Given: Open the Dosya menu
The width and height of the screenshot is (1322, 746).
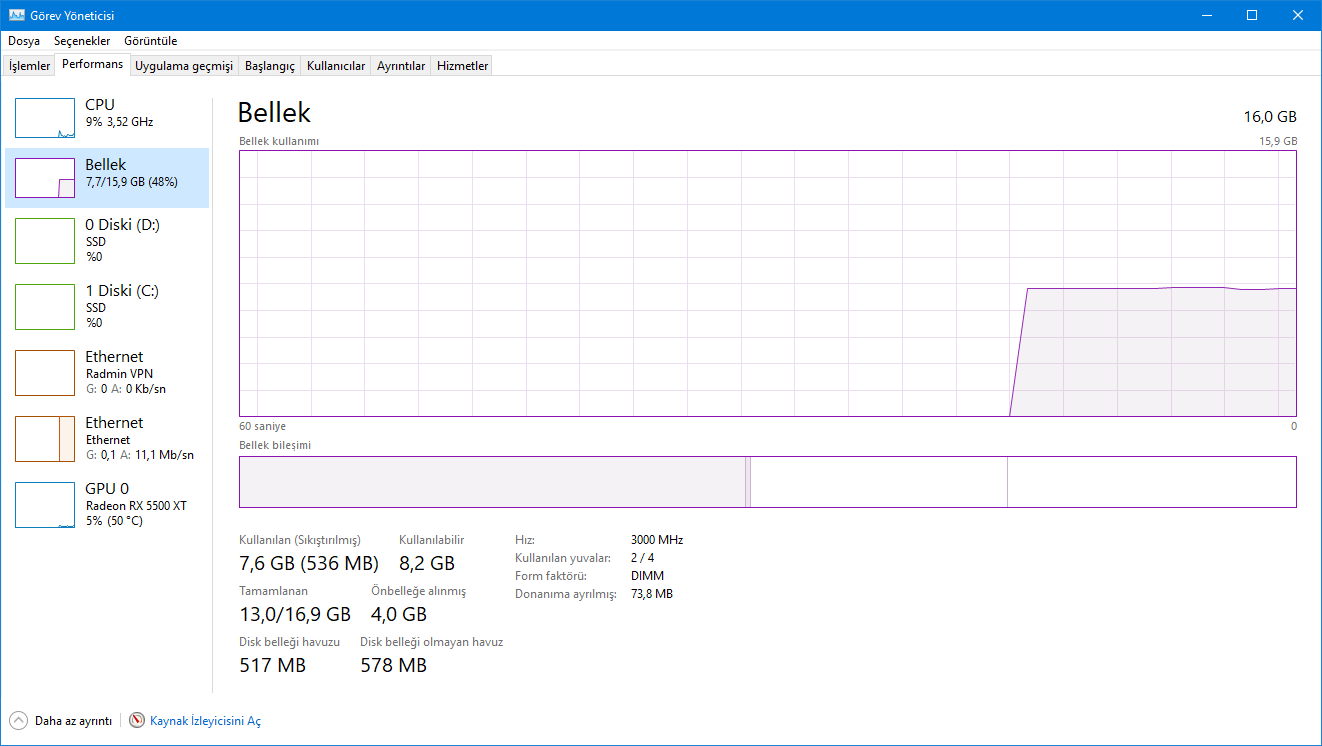Looking at the screenshot, I should tap(24, 41).
